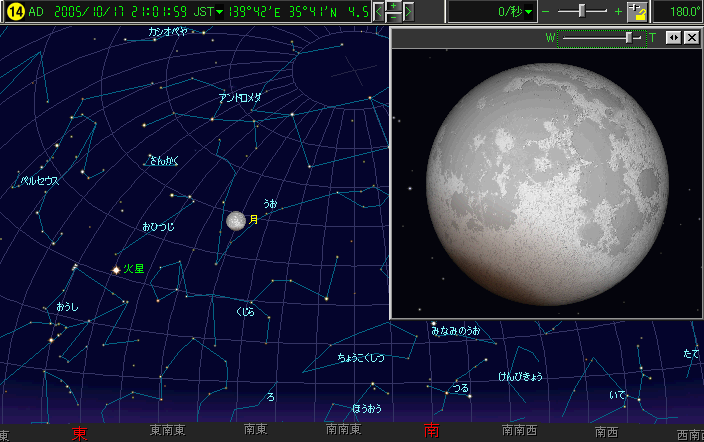Click Mars (火星) on the star chart
This screenshot has height=442, width=704.
point(116,268)
